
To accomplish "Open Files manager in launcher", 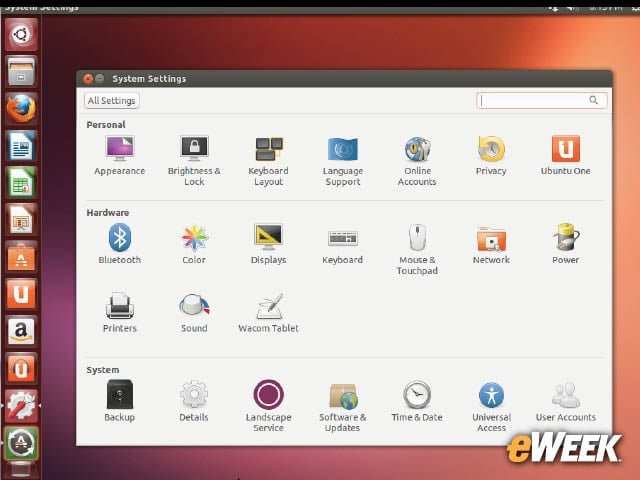I will pos(21,71).
